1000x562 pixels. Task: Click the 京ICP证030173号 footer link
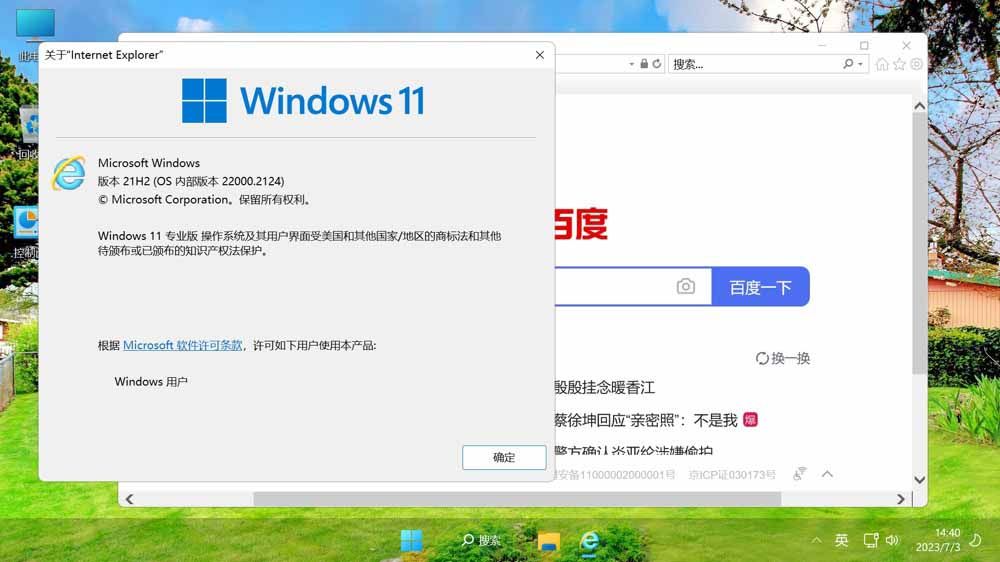coord(732,475)
